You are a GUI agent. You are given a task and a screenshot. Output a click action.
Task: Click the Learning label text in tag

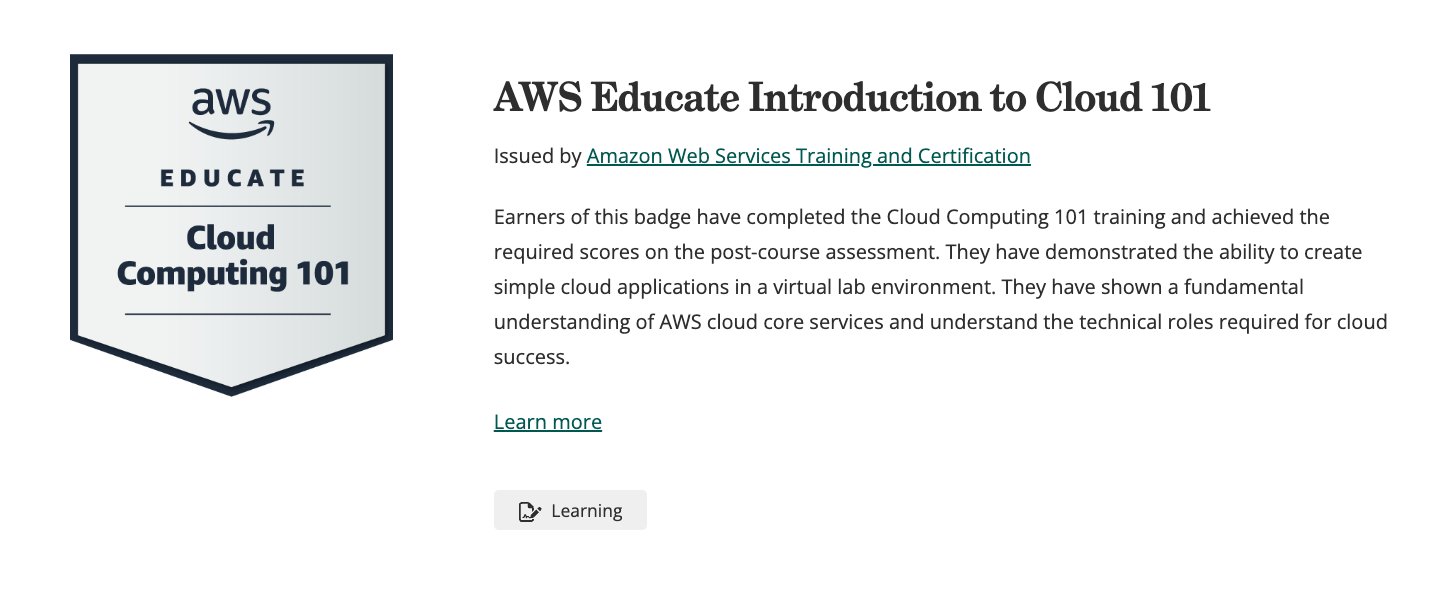coord(586,511)
